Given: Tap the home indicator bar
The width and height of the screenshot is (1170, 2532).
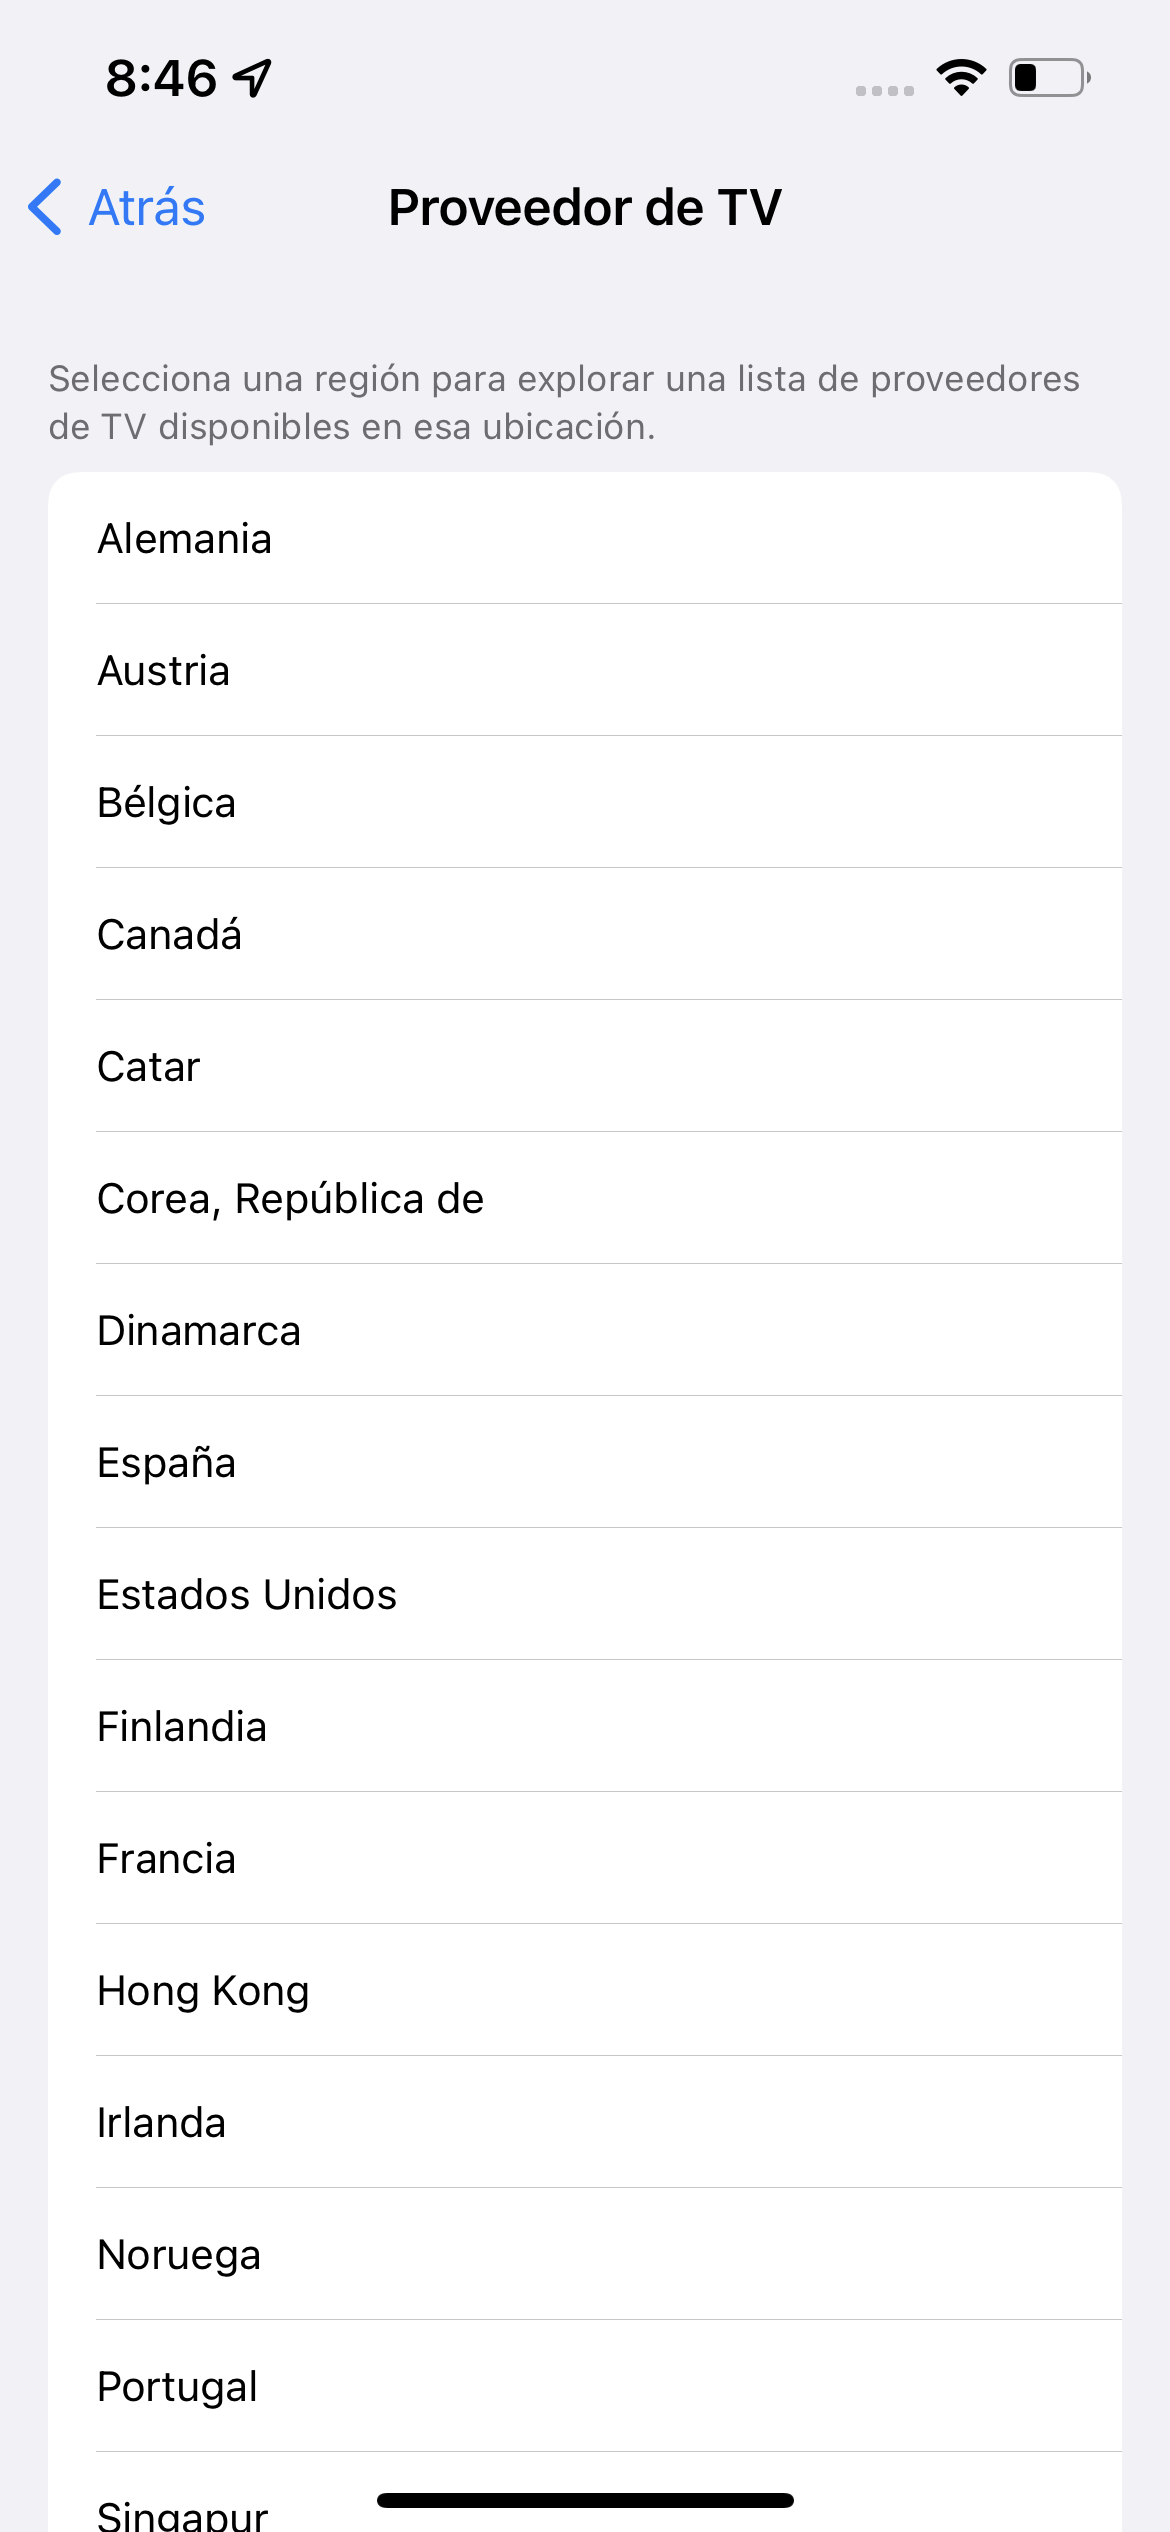Looking at the screenshot, I should [x=585, y=2500].
